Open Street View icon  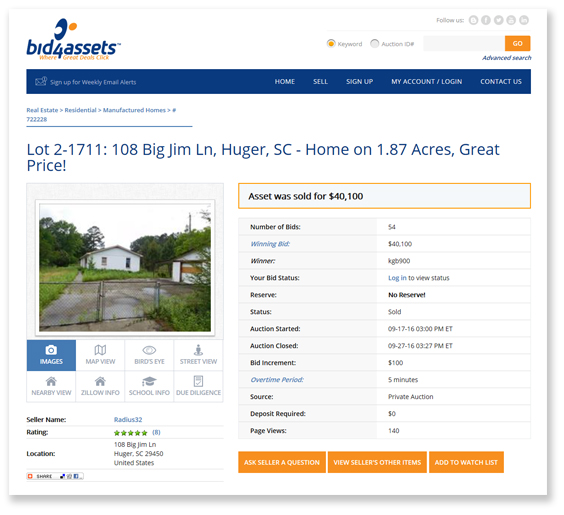(198, 355)
